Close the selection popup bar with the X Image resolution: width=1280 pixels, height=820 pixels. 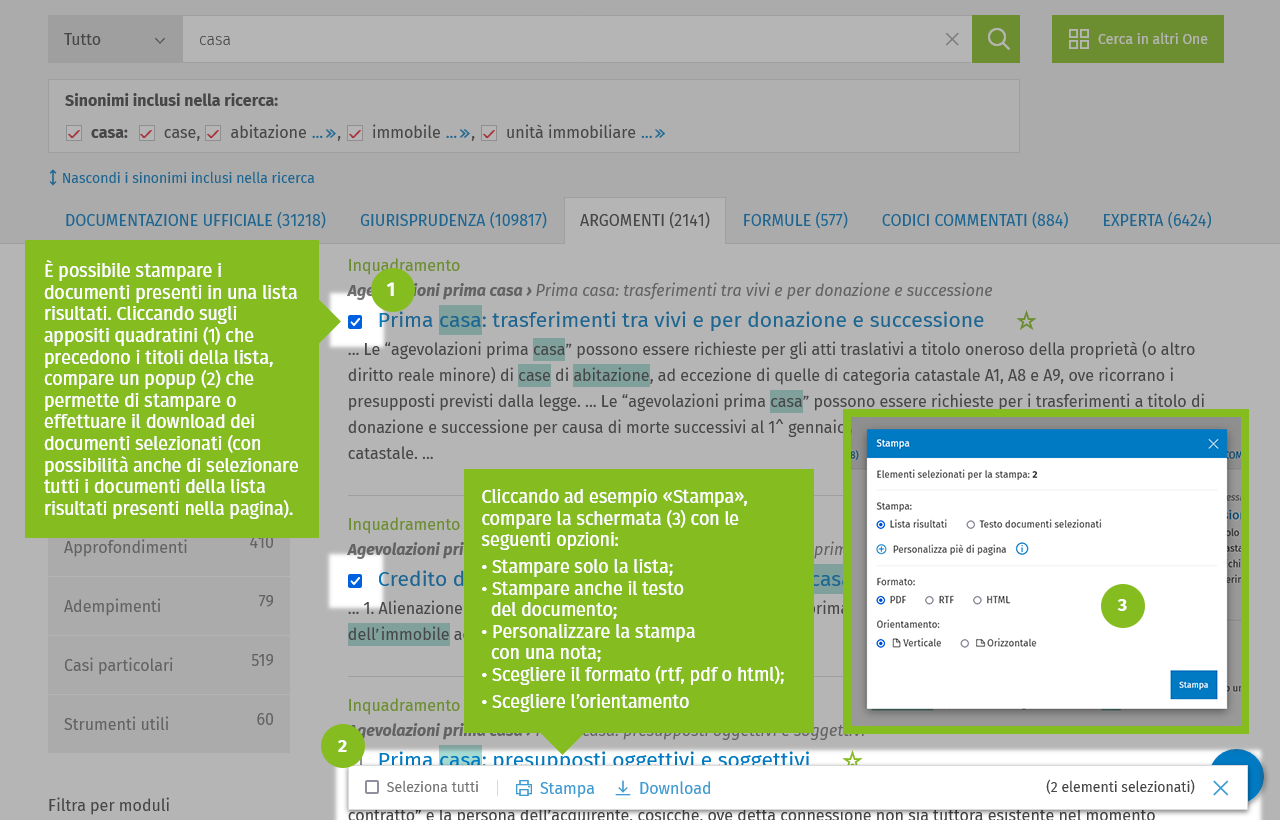point(1220,788)
